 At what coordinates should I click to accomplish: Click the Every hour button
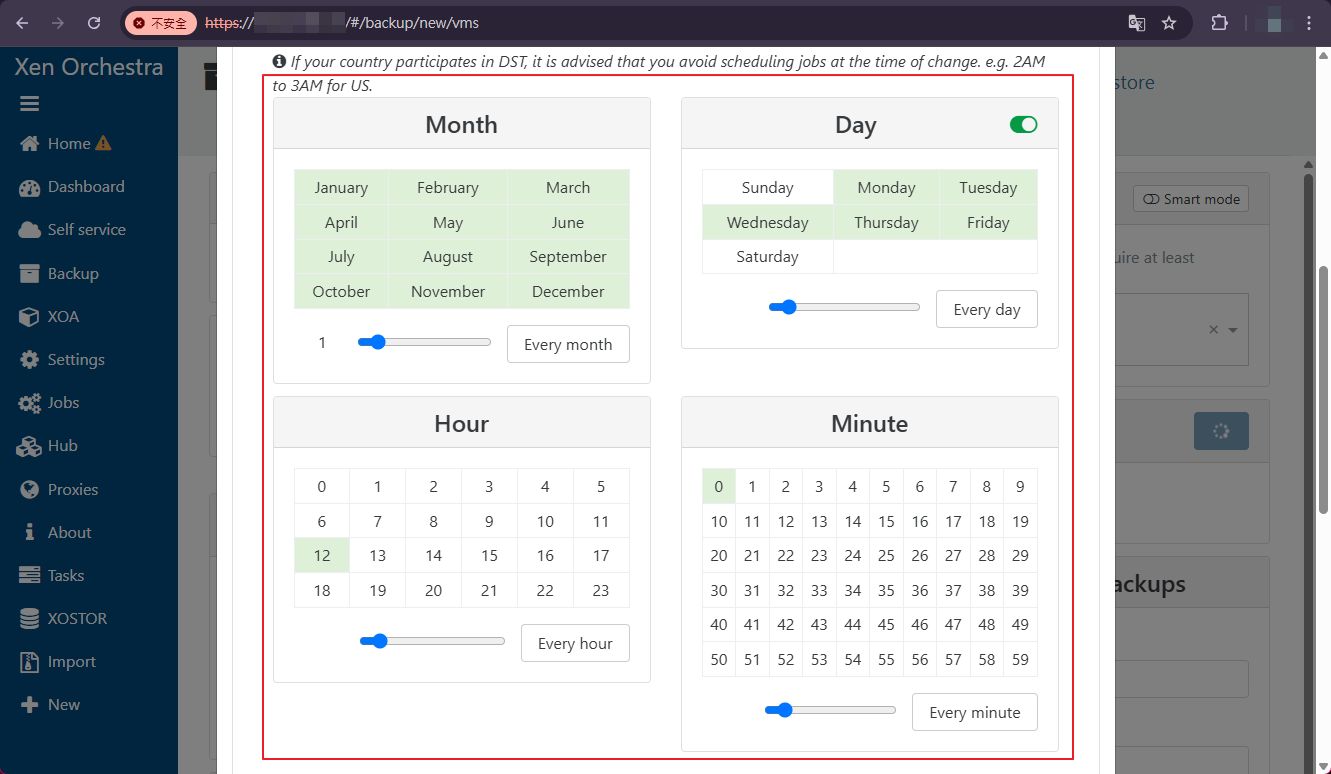[x=575, y=643]
